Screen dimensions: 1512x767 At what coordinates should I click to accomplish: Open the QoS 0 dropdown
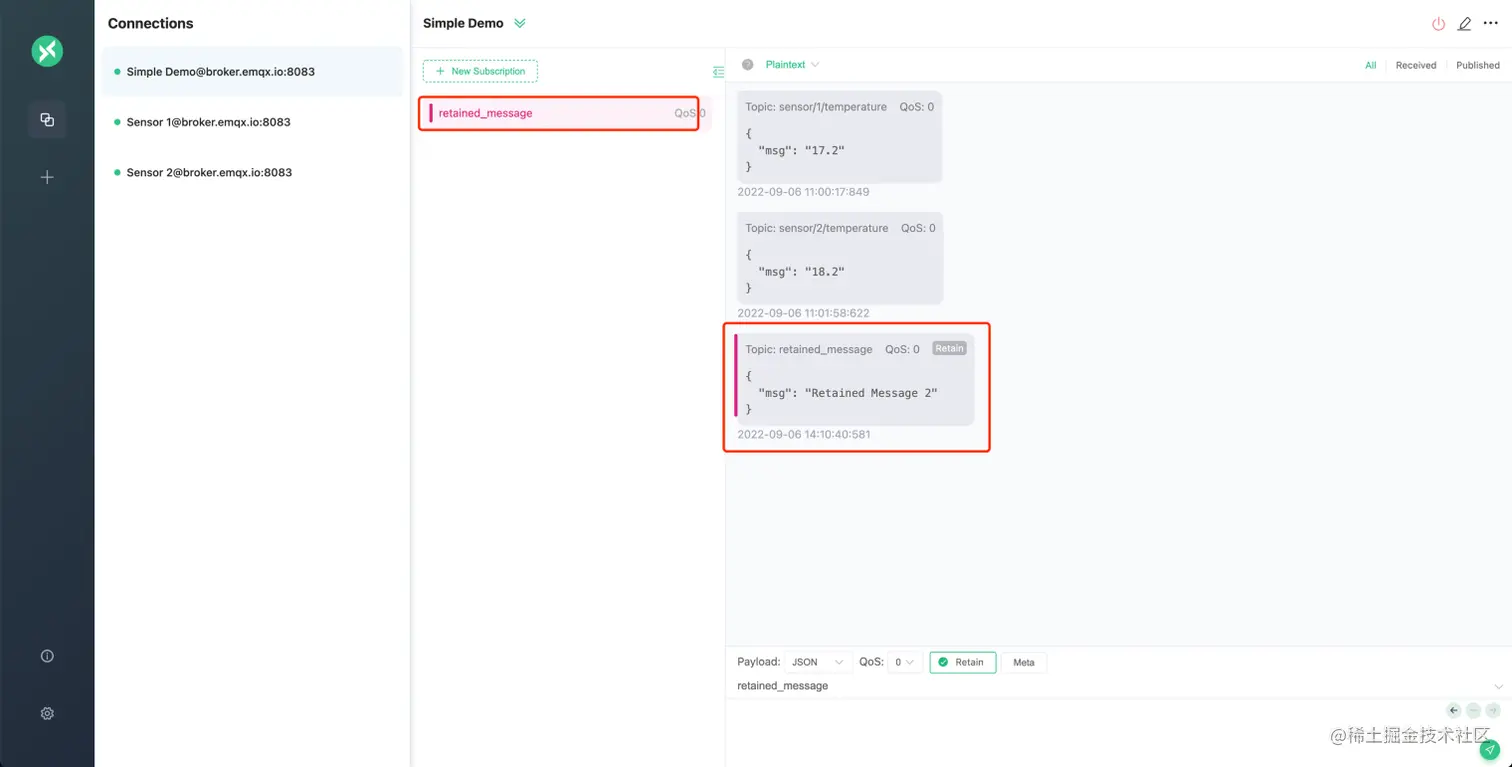pos(904,662)
